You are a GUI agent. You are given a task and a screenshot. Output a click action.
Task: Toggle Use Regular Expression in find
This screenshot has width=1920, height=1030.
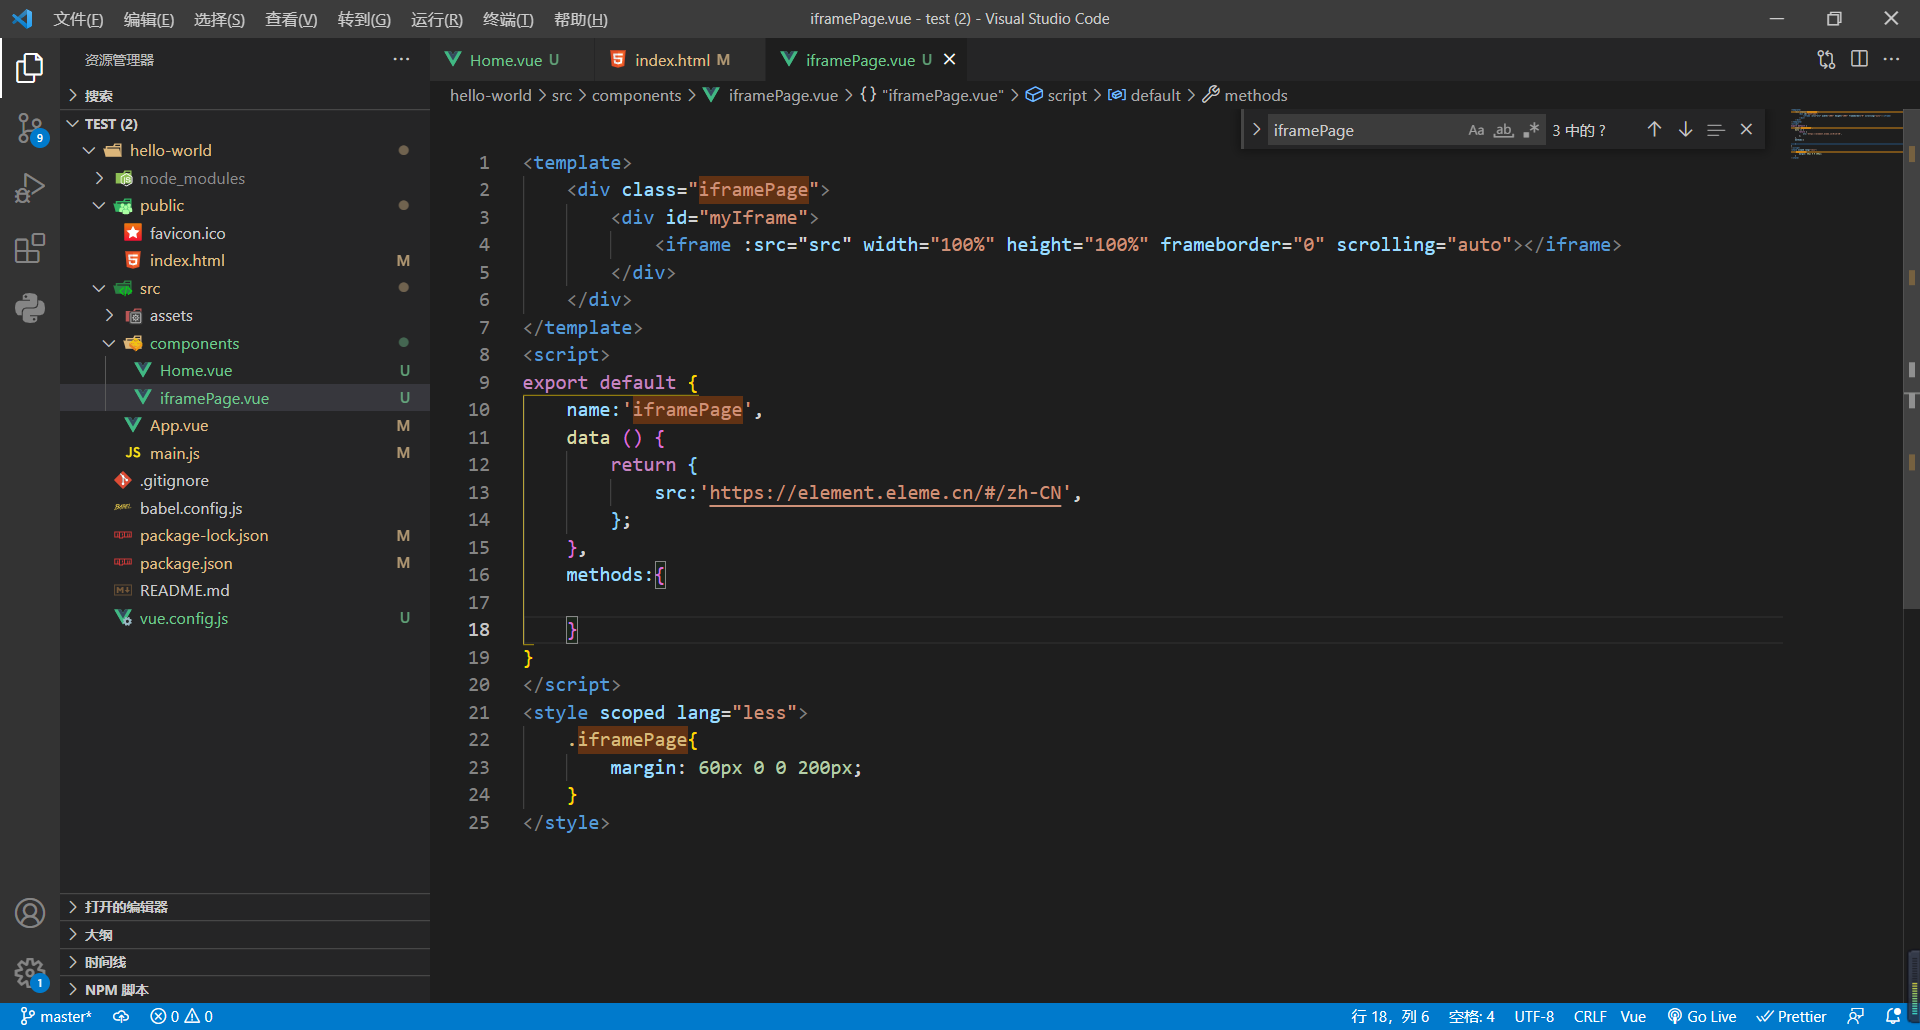1531,130
